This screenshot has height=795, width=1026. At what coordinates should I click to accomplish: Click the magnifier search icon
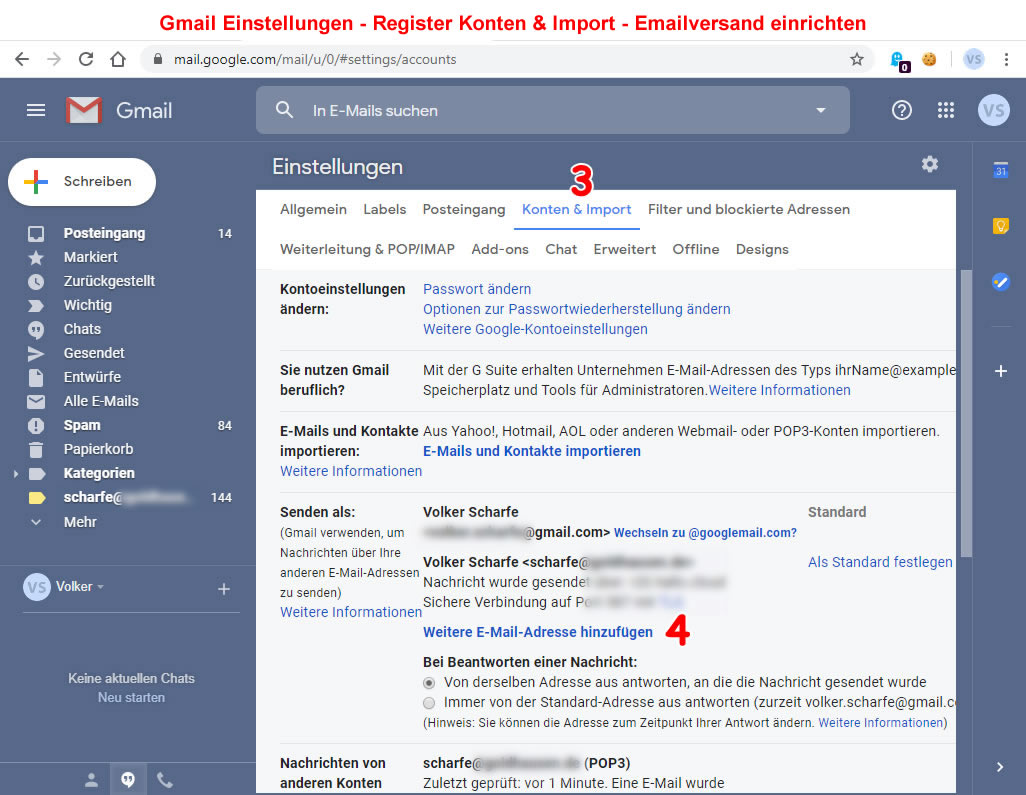(x=284, y=110)
